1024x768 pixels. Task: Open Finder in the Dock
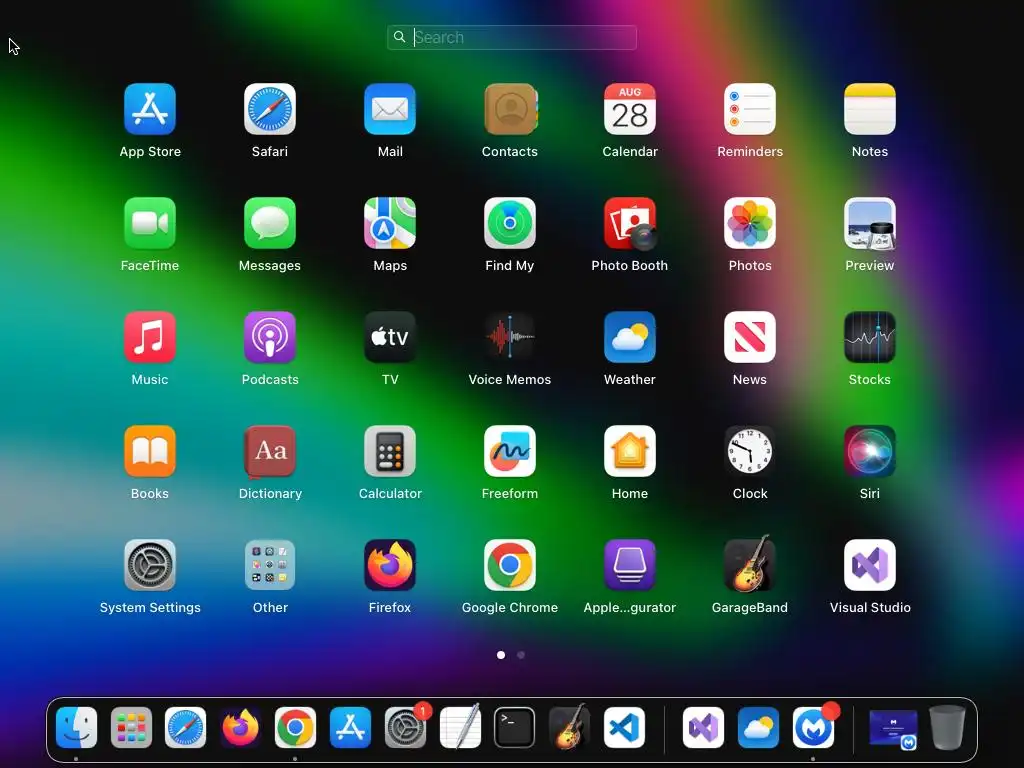click(x=76, y=728)
